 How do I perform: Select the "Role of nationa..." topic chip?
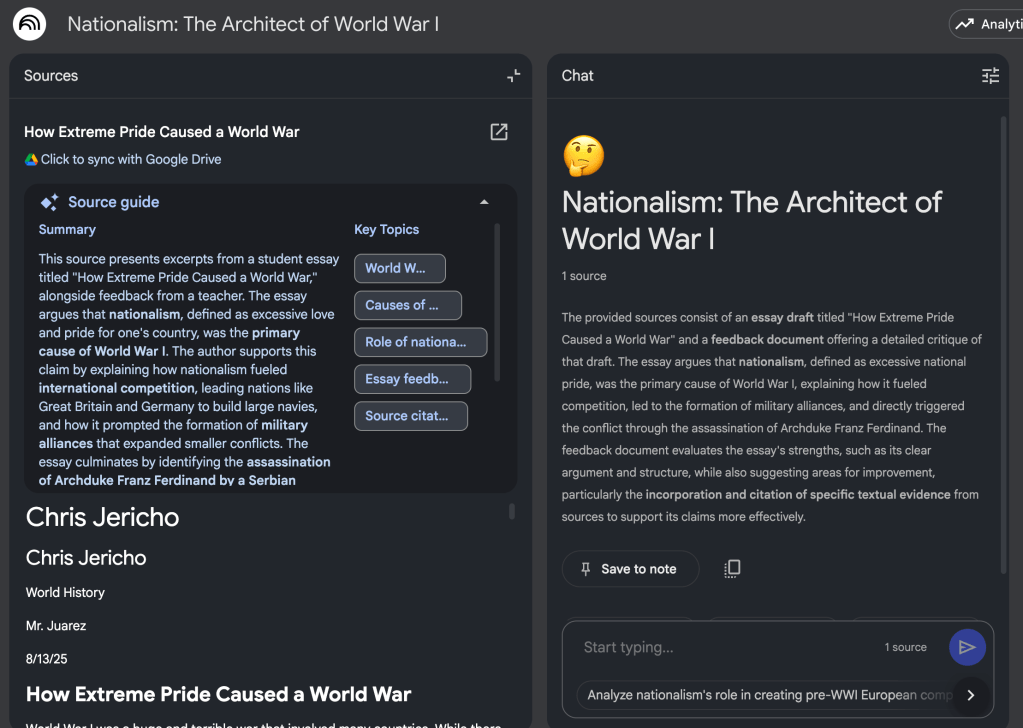(420, 342)
